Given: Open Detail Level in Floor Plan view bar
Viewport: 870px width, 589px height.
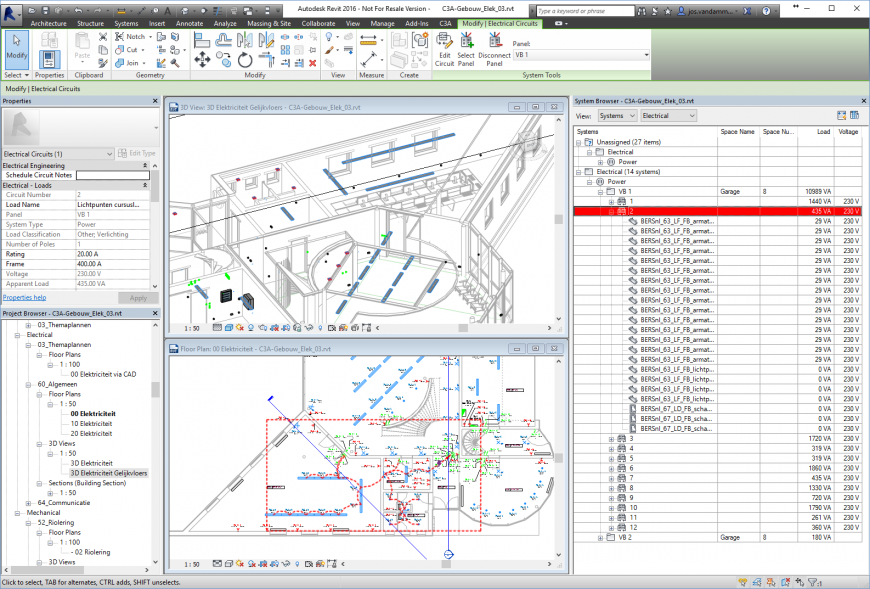Looking at the screenshot, I should 218,564.
